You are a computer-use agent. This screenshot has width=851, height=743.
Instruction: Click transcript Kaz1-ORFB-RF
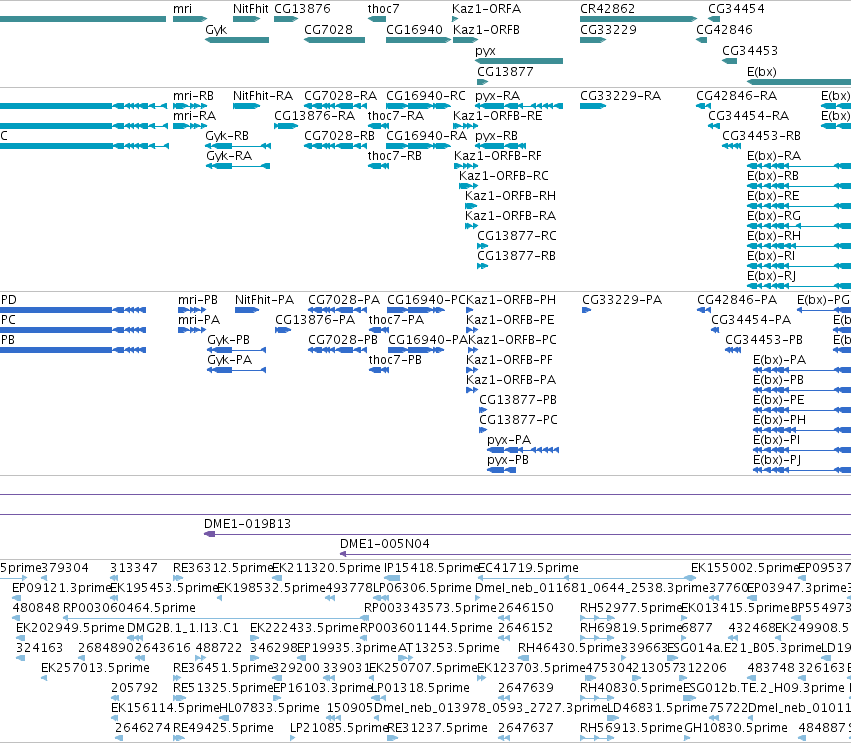tap(466, 166)
